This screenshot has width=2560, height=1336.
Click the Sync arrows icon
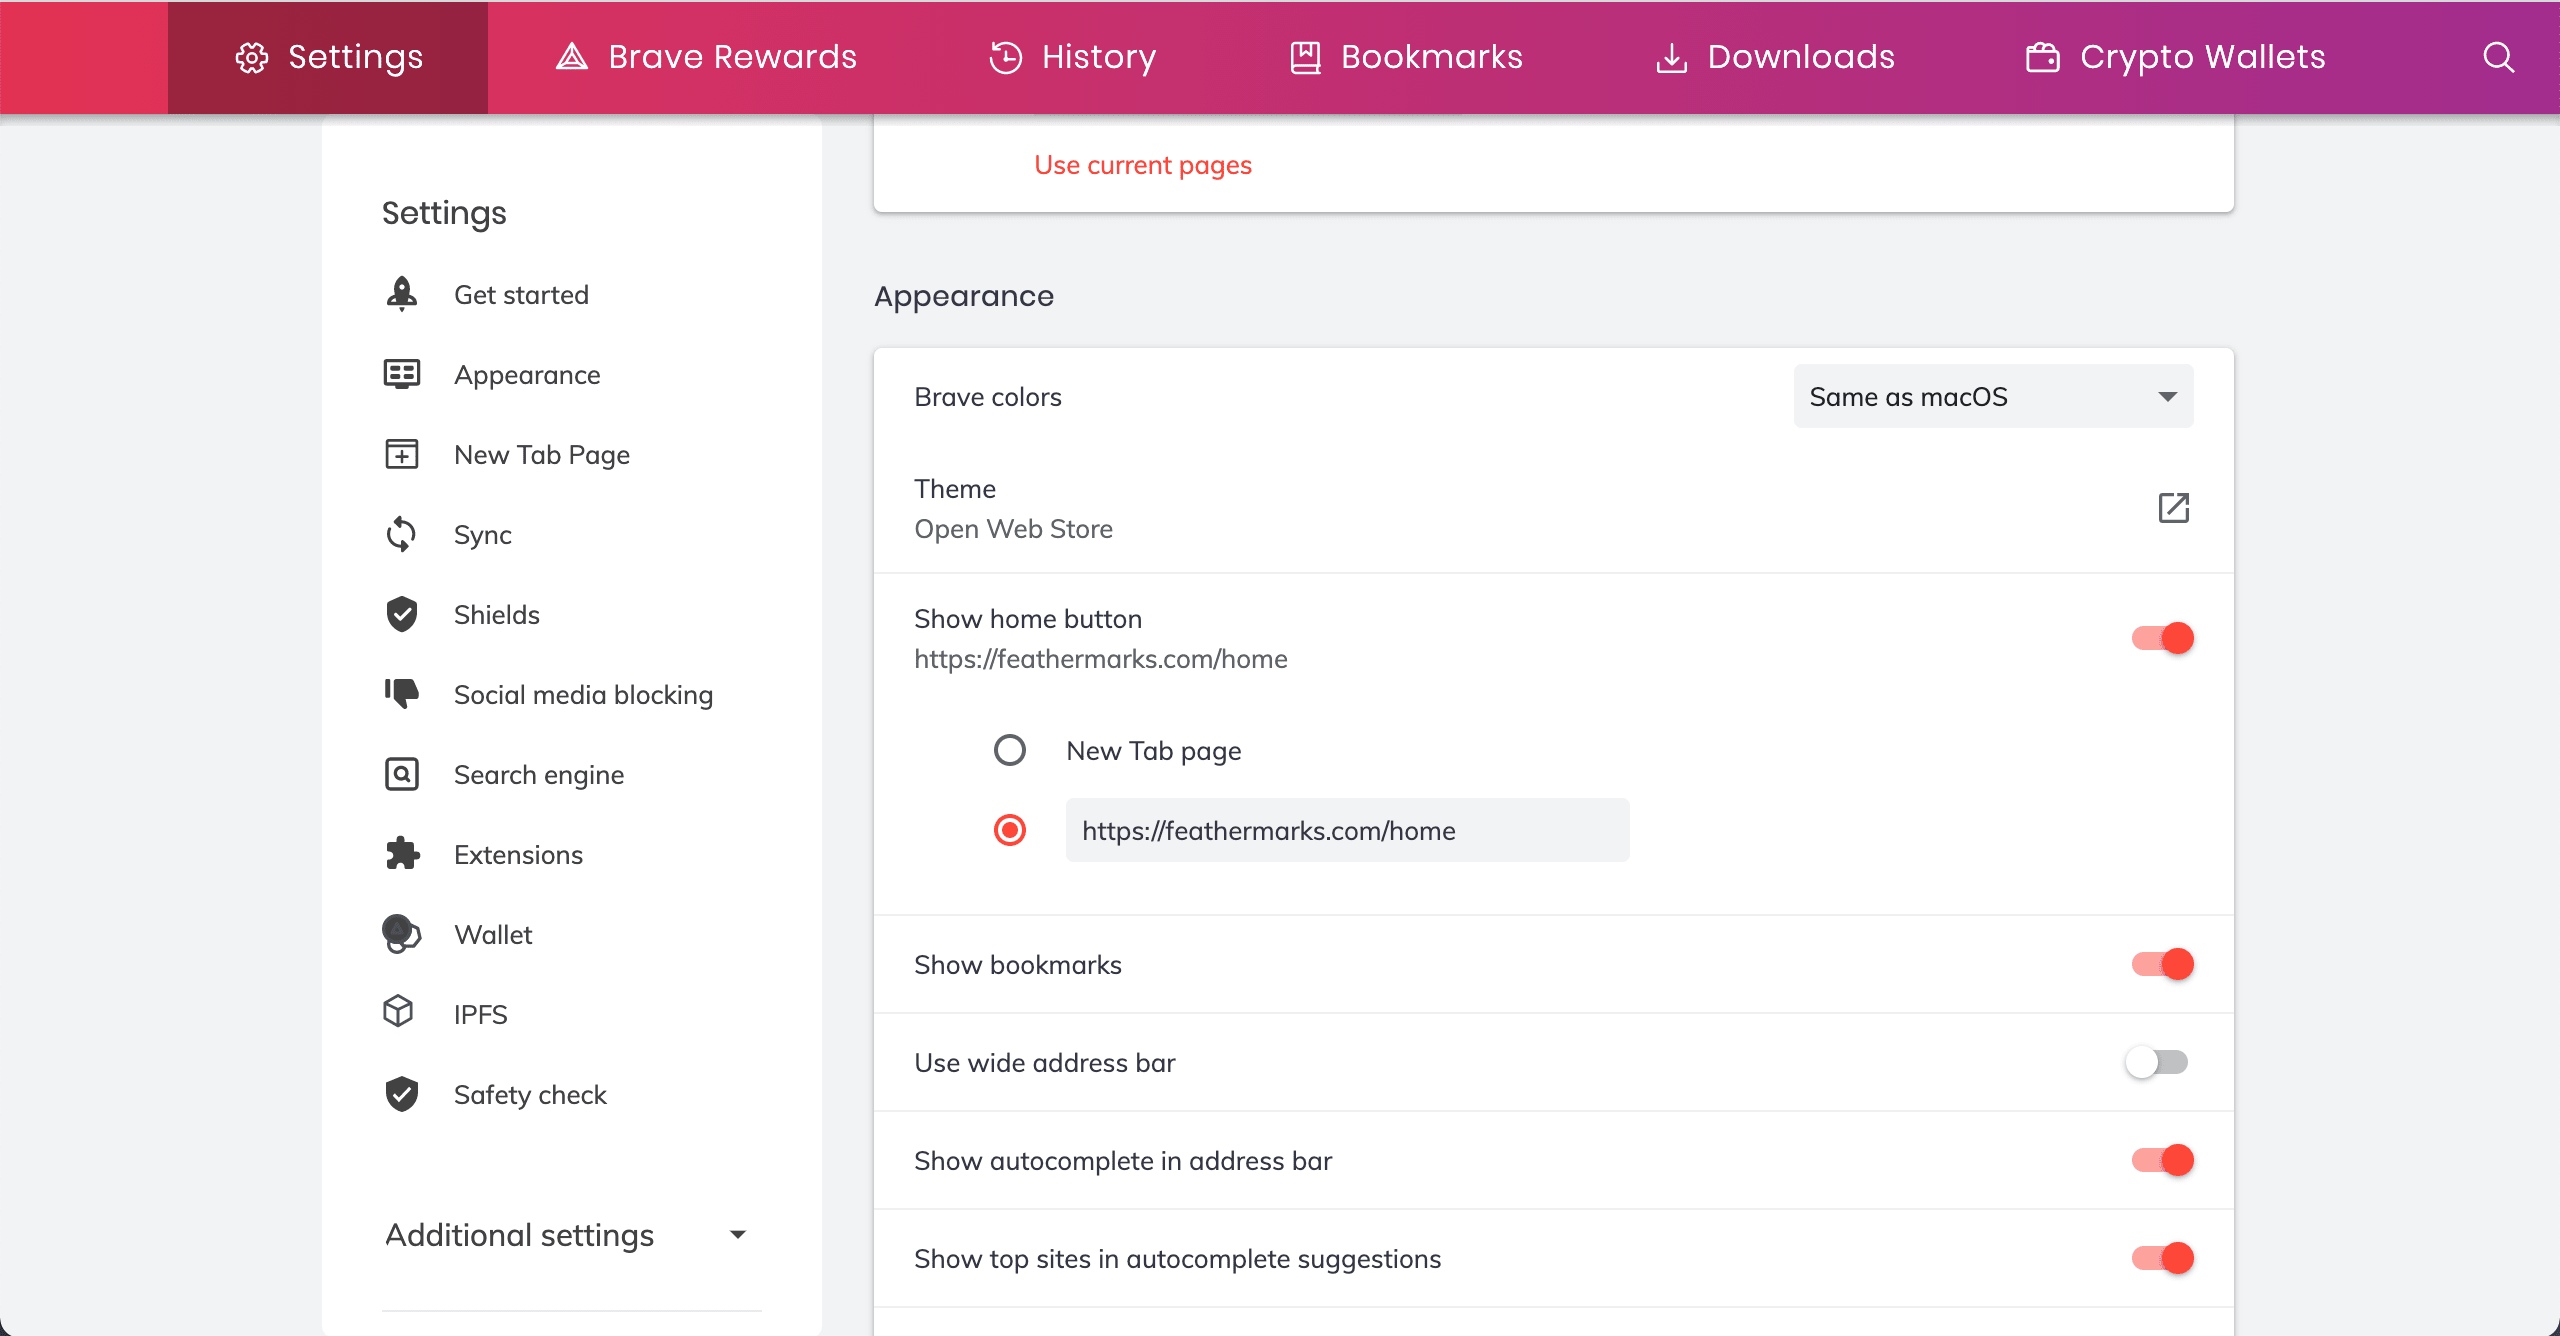[402, 534]
